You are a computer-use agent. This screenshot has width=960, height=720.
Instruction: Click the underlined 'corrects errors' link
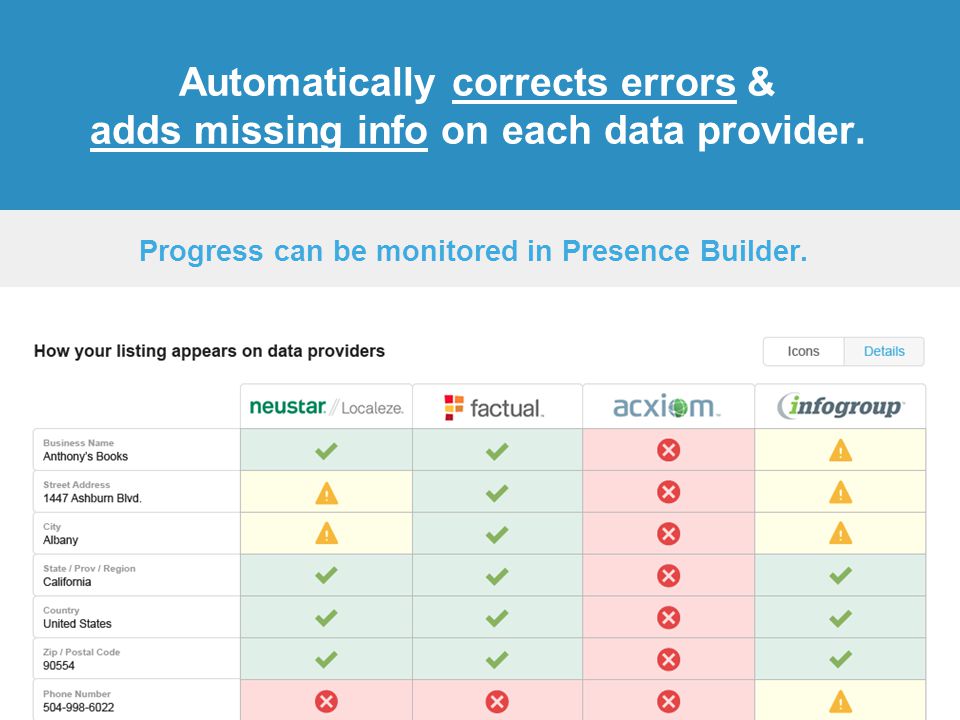click(594, 83)
